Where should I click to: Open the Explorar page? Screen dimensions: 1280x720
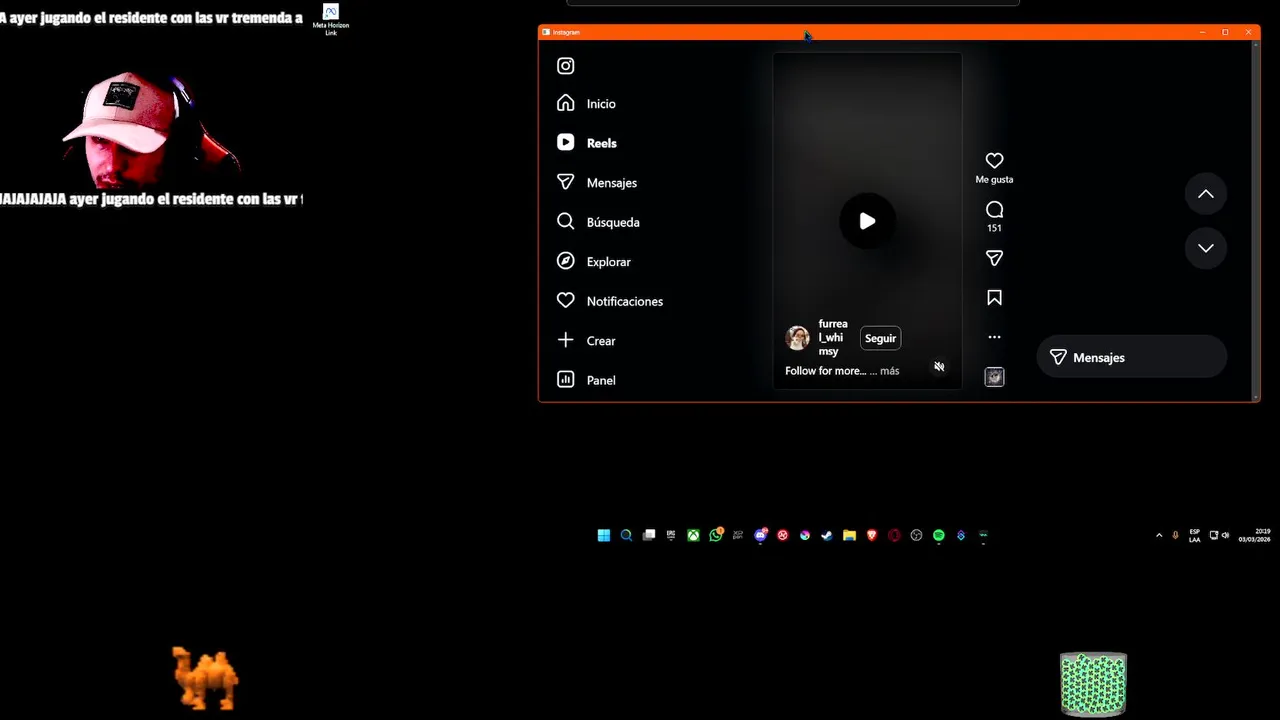(x=594, y=262)
